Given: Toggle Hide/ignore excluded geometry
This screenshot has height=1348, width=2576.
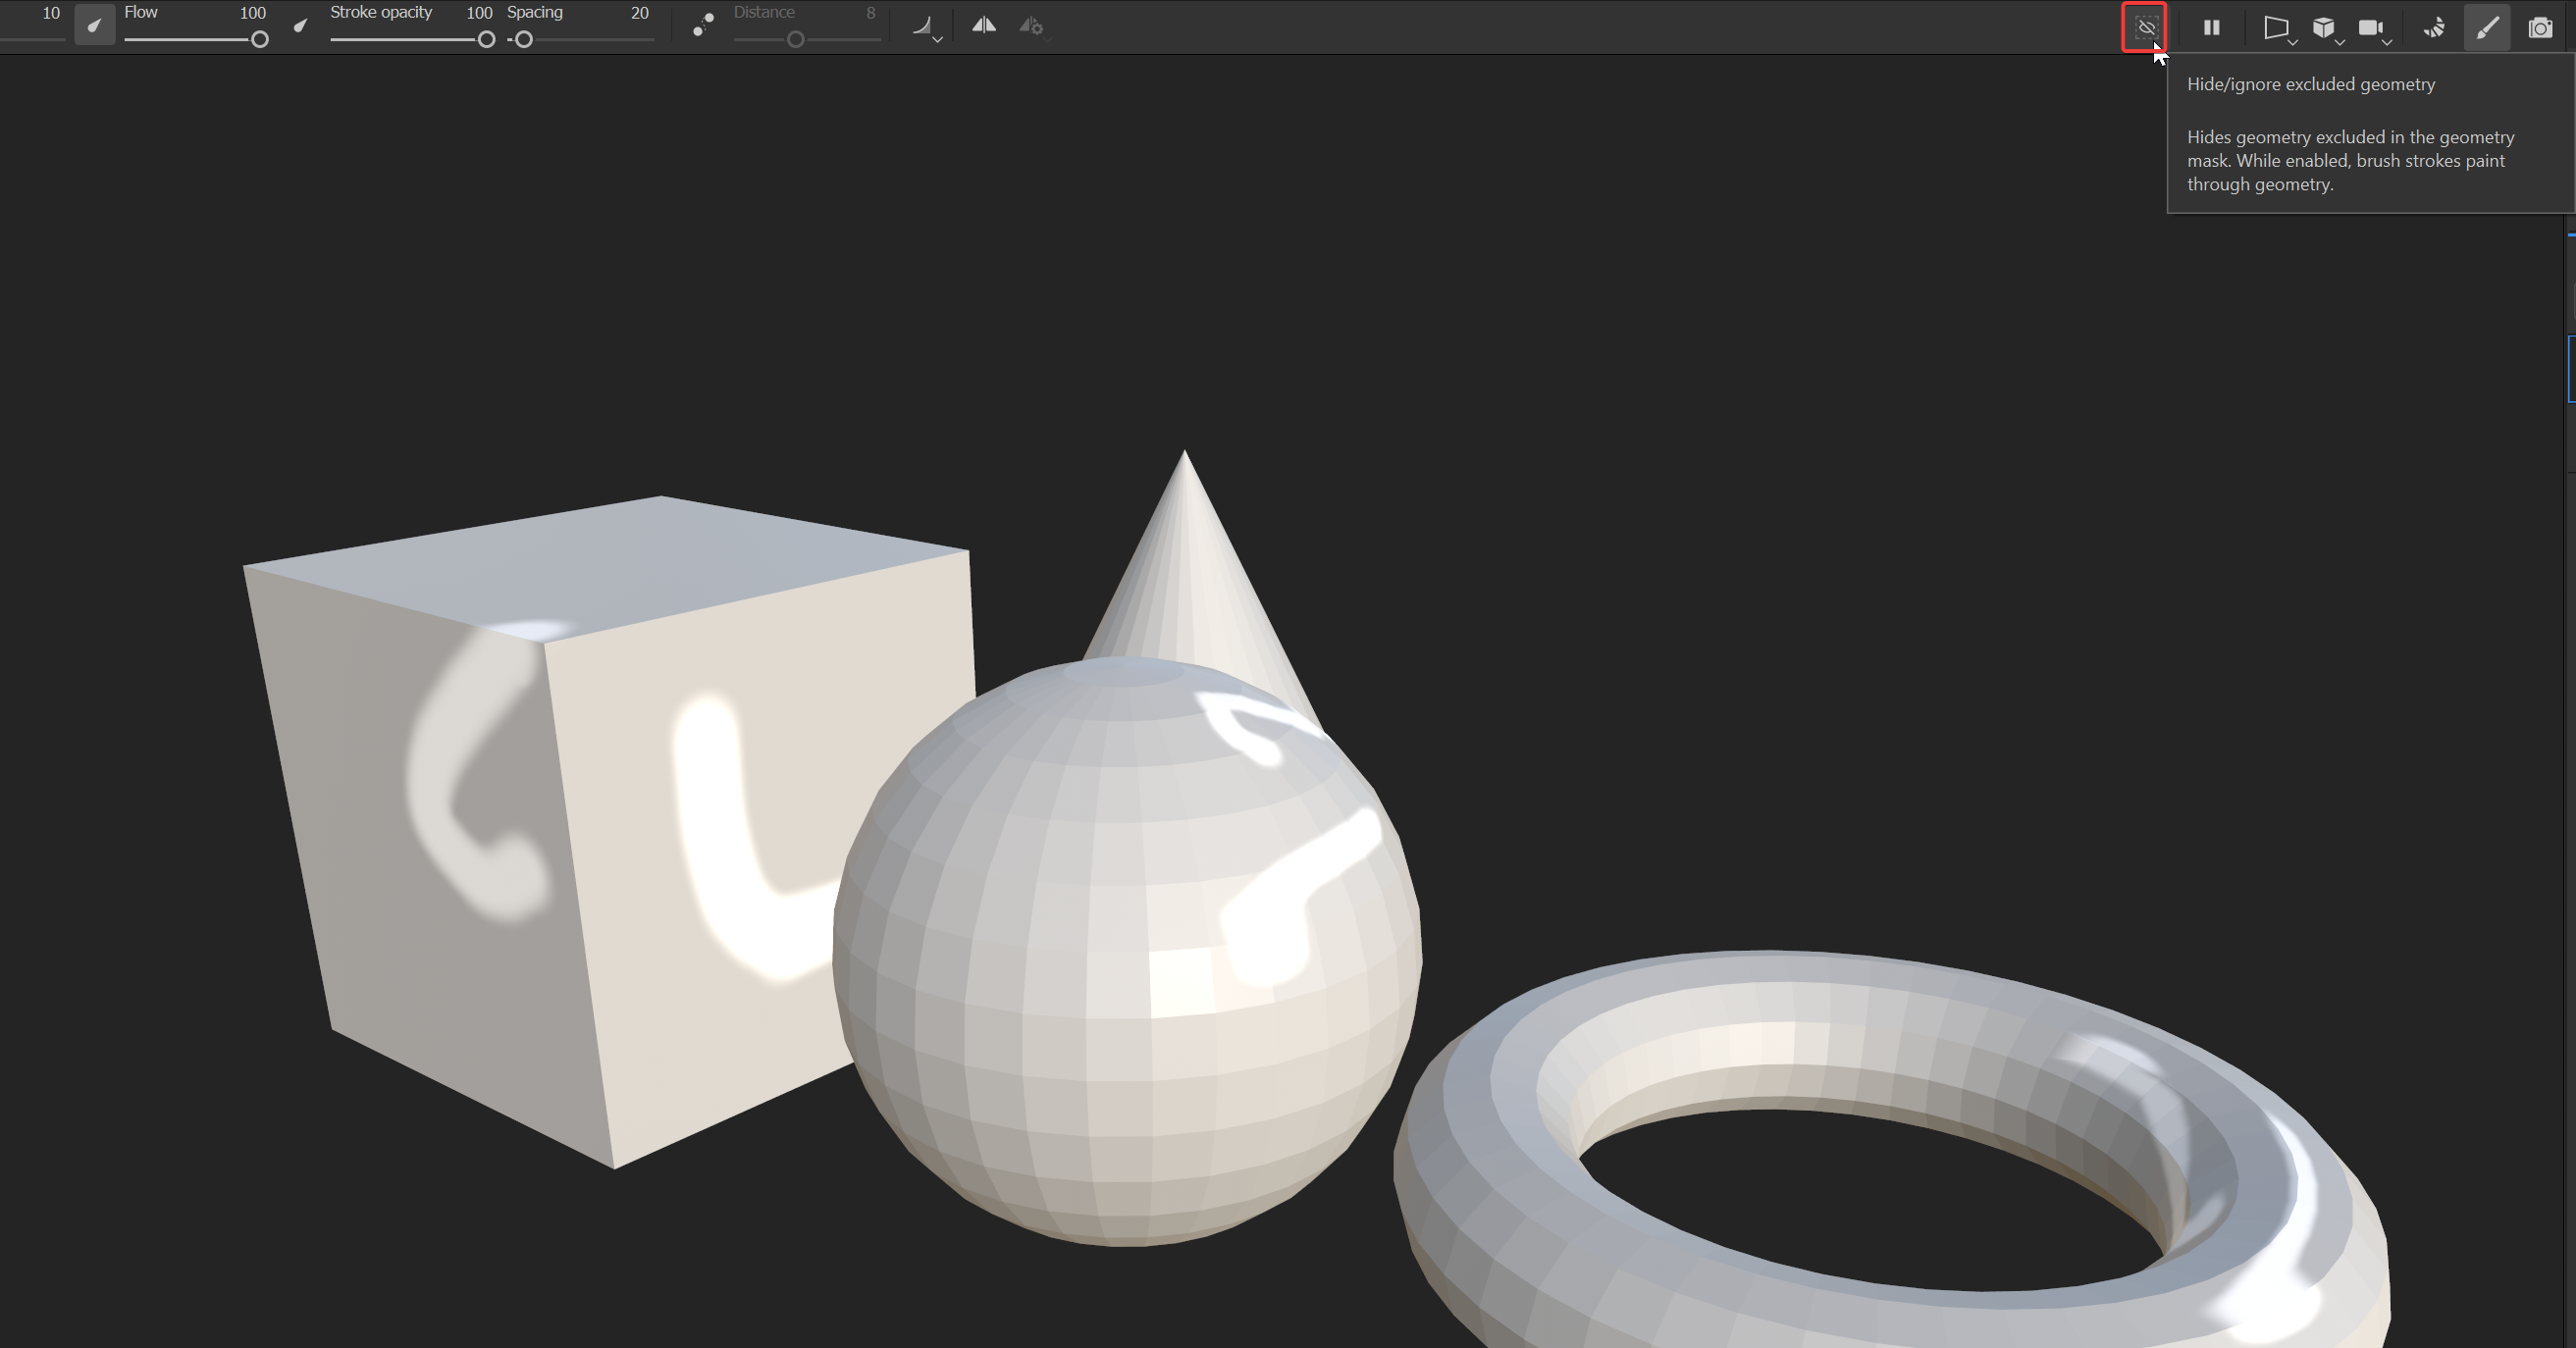Looking at the screenshot, I should [x=2145, y=28].
